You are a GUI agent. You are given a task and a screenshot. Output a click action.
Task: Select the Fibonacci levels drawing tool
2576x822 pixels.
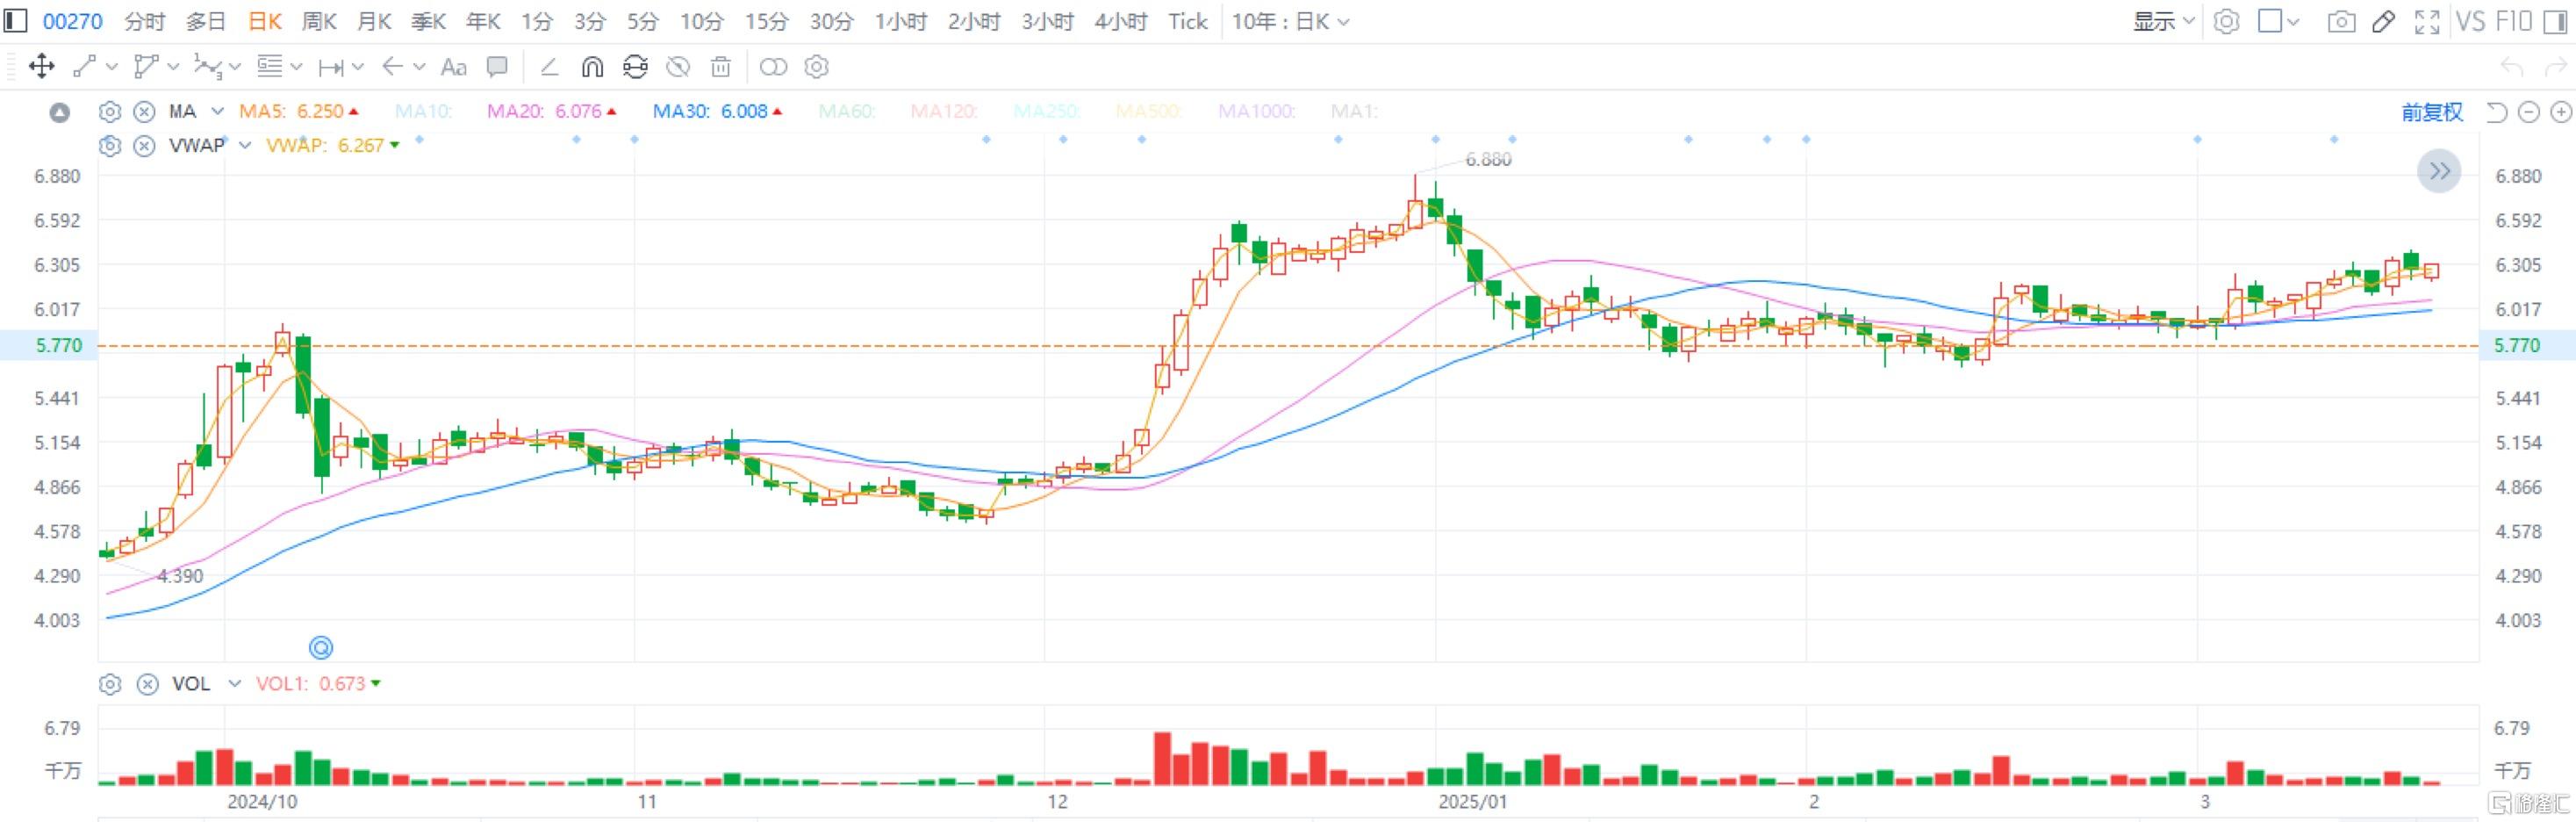[269, 67]
